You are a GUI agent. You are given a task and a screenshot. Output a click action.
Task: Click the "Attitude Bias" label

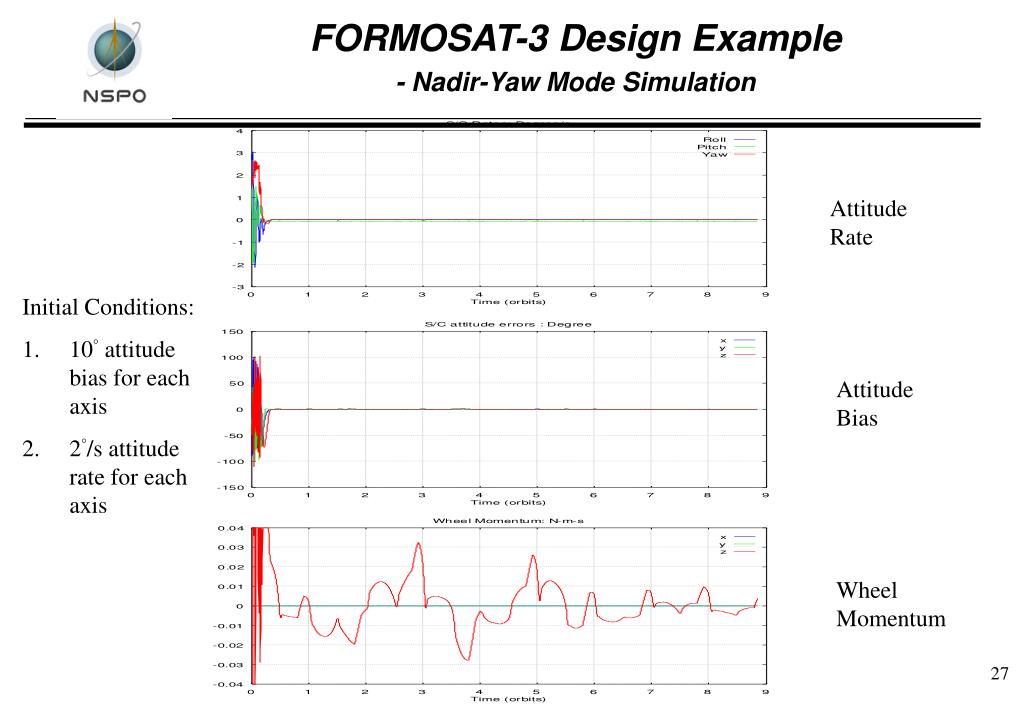pos(874,403)
